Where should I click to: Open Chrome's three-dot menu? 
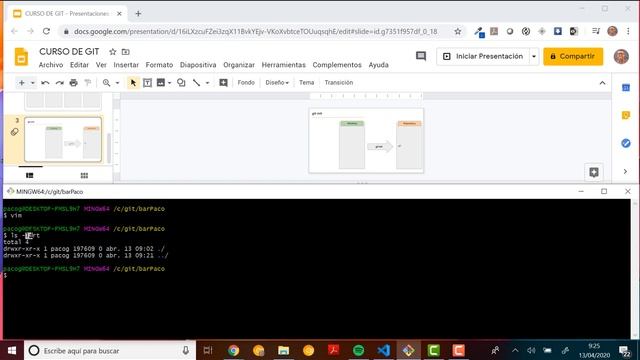629,31
